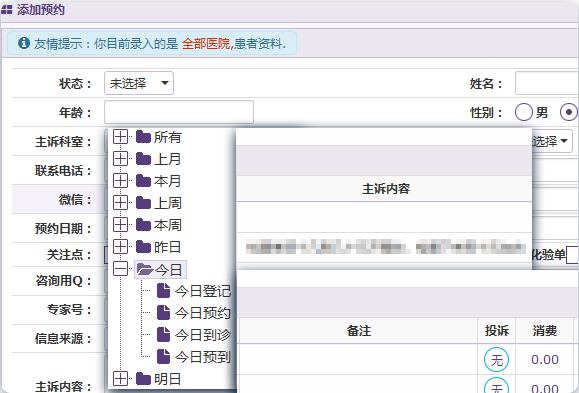Click the 所有 folder icon

click(143, 137)
